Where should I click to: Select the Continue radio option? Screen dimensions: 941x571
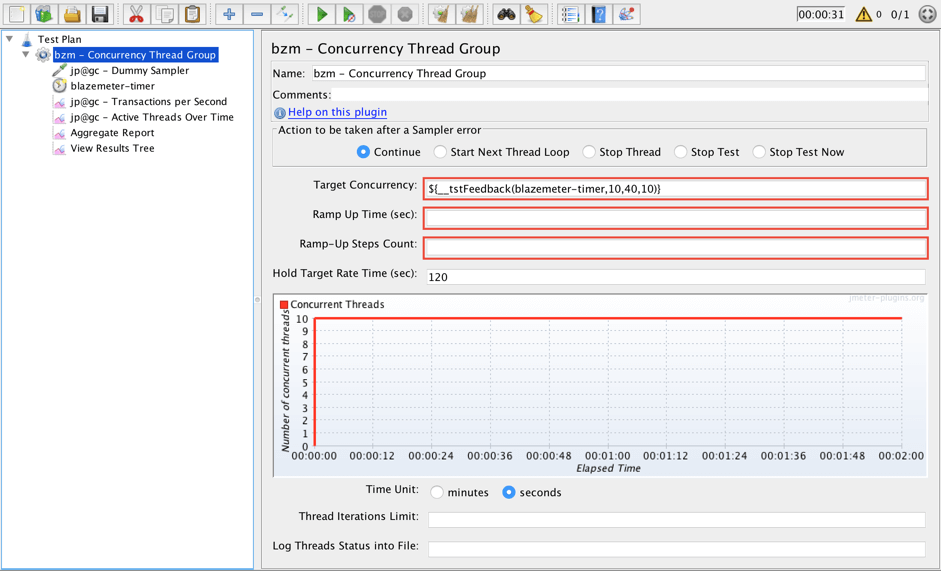pyautogui.click(x=363, y=152)
